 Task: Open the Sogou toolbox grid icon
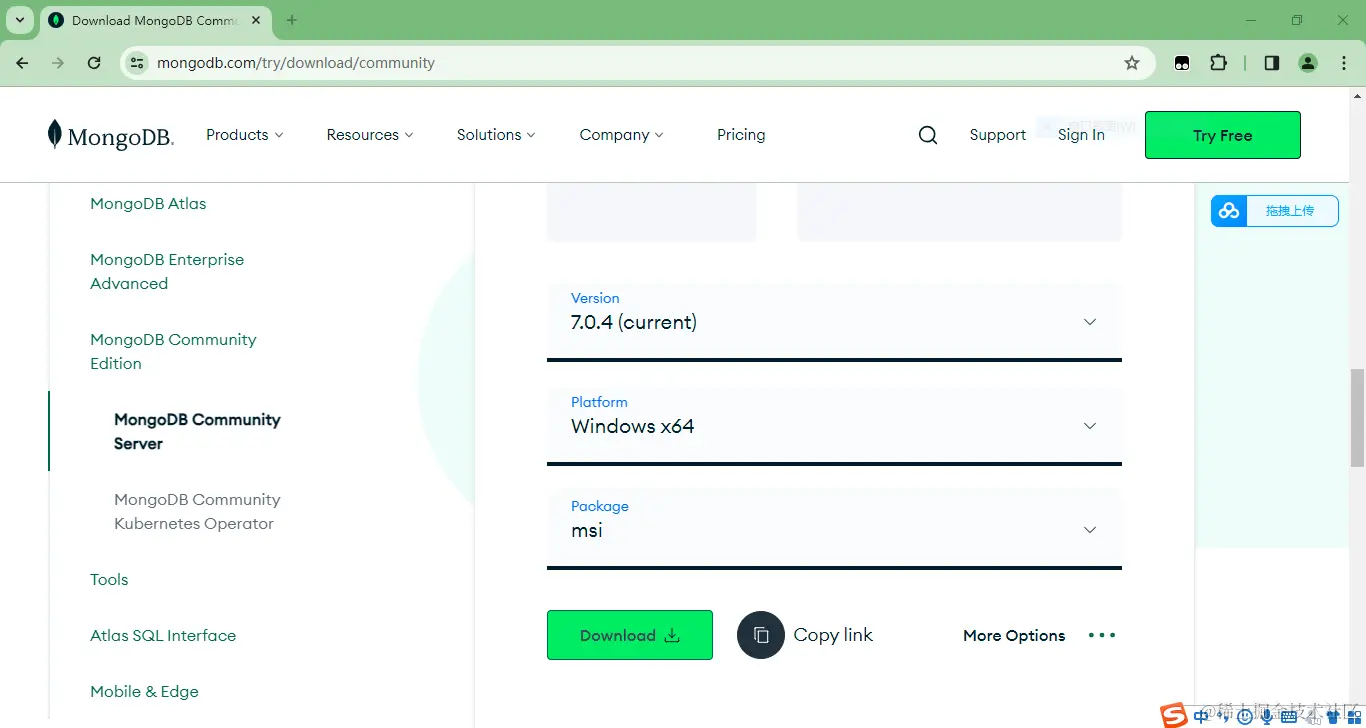coord(1354,716)
